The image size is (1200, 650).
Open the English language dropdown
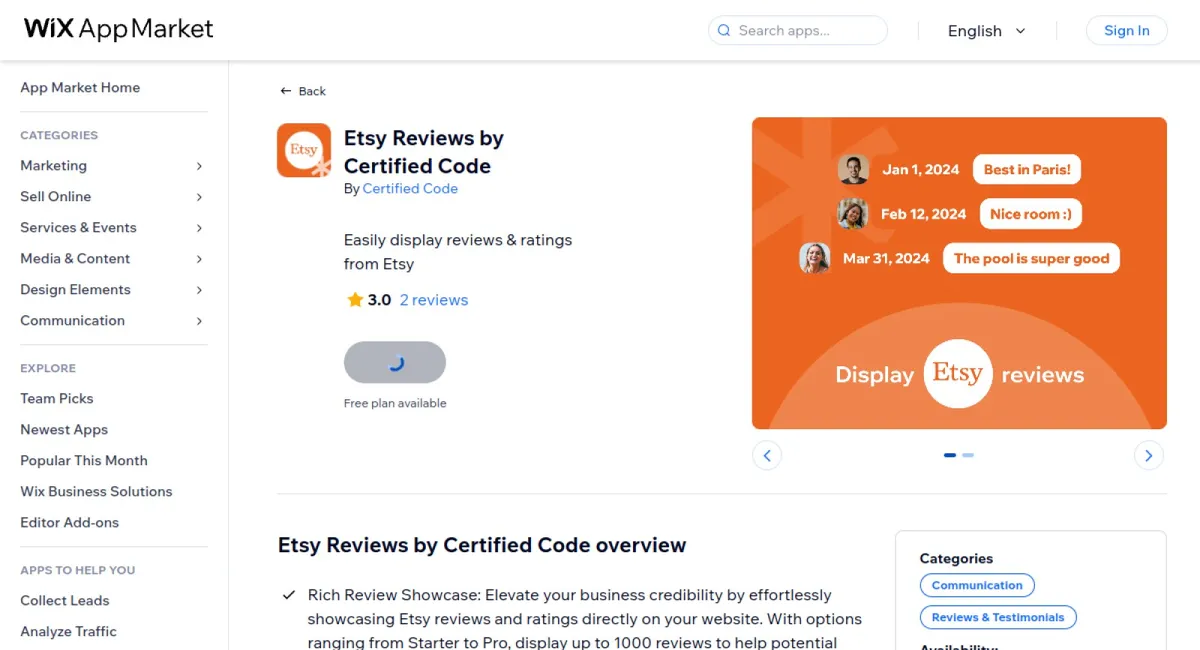click(x=987, y=31)
